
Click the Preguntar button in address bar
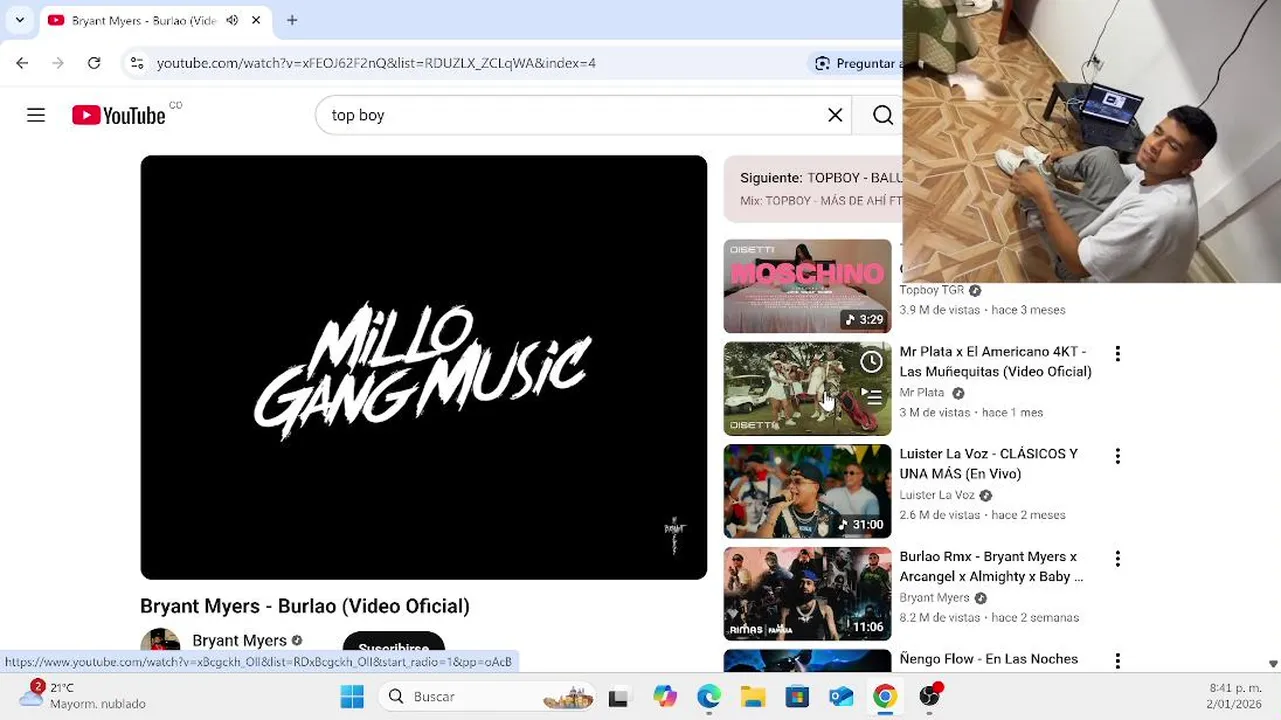857,63
